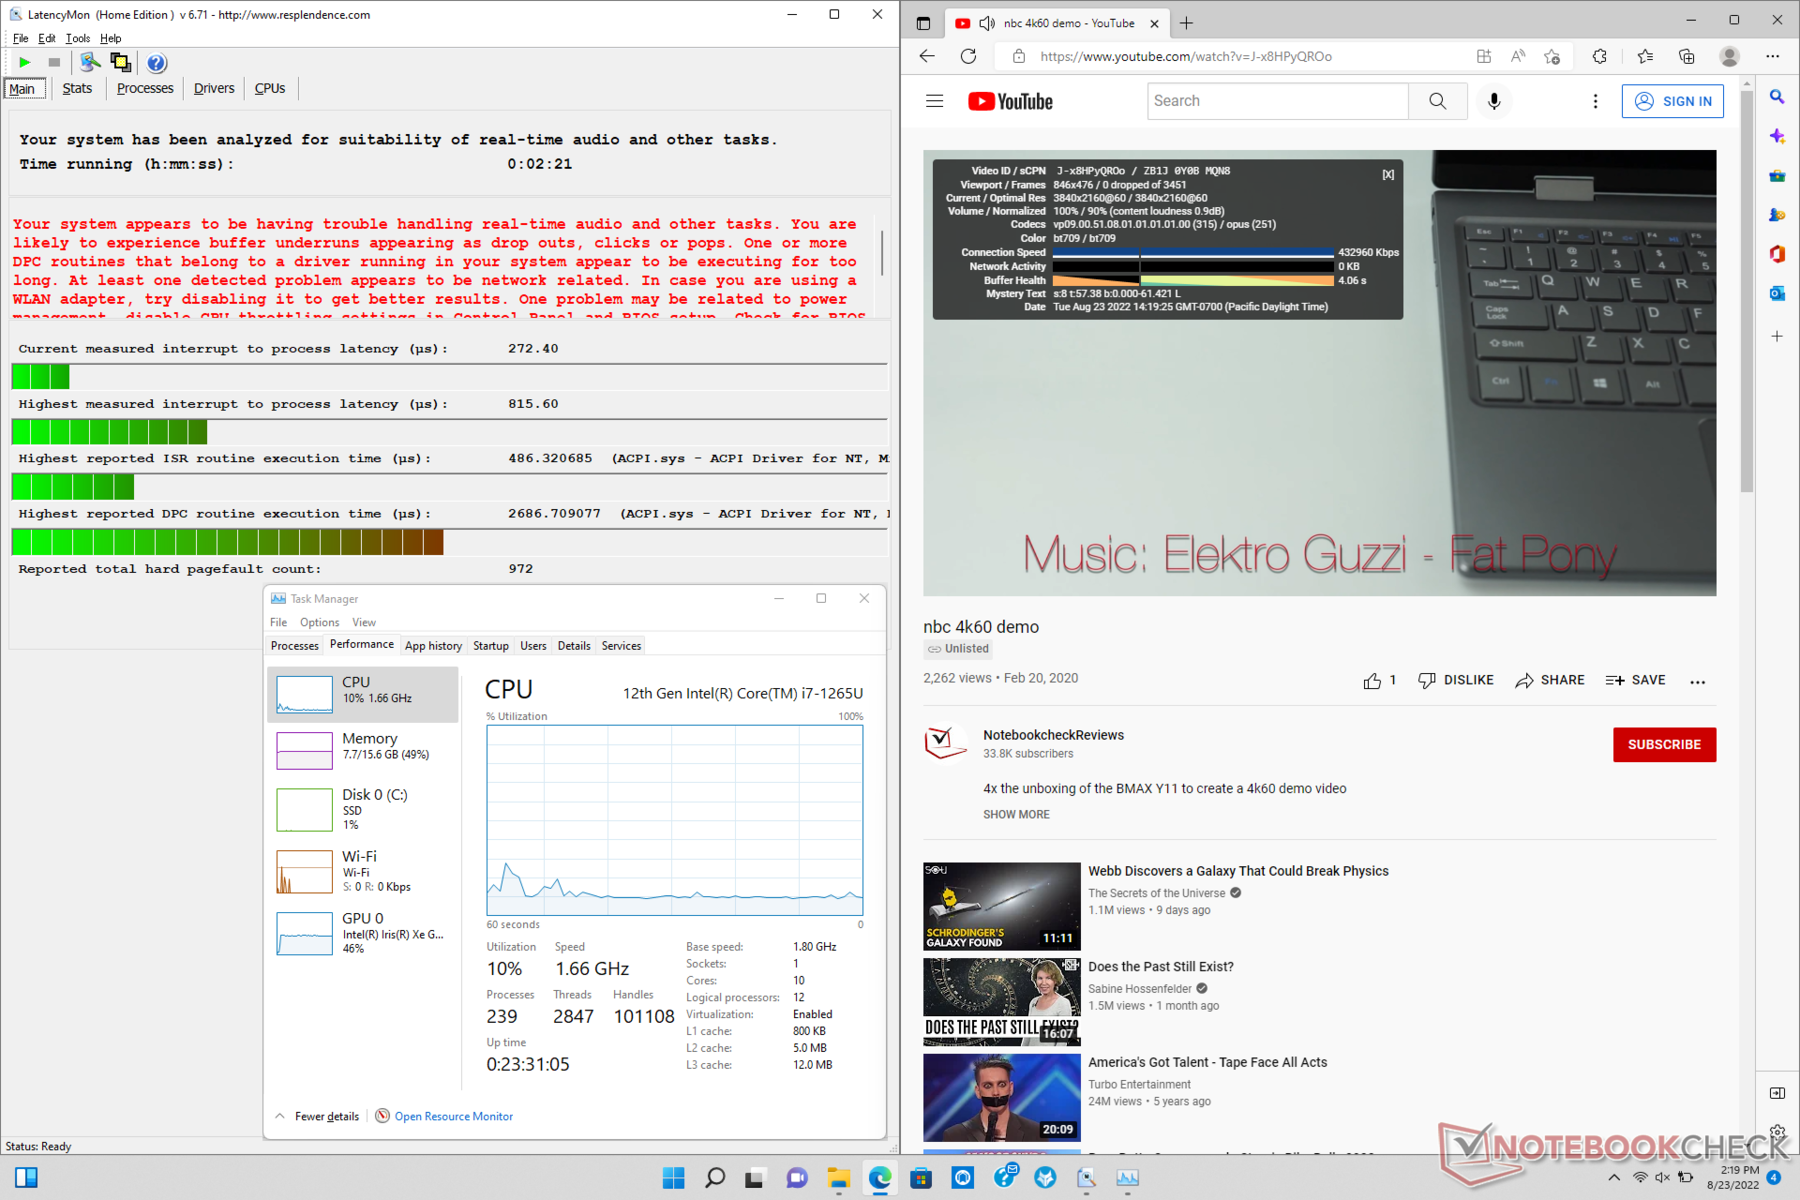Viewport: 1800px width, 1200px height.
Task: Switch to LatencyMon Stats tab
Action: click(x=77, y=88)
